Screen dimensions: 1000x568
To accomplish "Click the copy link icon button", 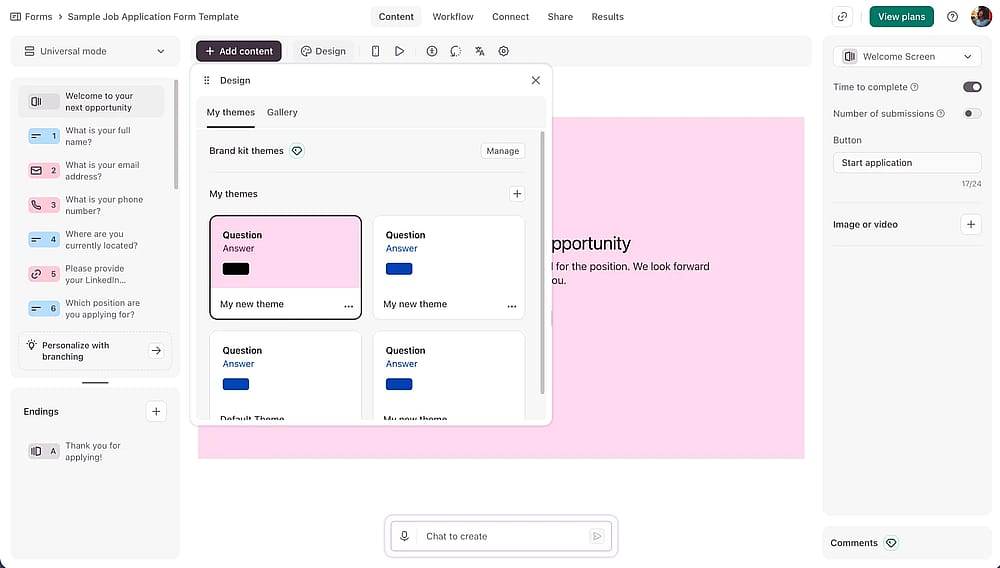I will pyautogui.click(x=842, y=17).
